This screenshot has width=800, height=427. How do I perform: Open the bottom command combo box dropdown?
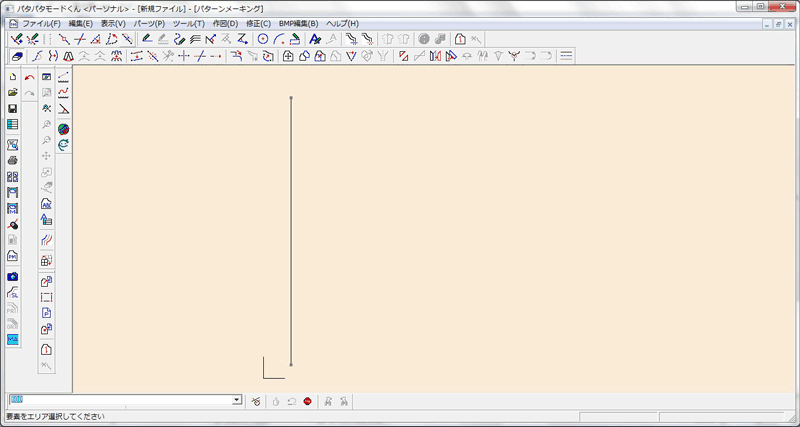pyautogui.click(x=237, y=400)
